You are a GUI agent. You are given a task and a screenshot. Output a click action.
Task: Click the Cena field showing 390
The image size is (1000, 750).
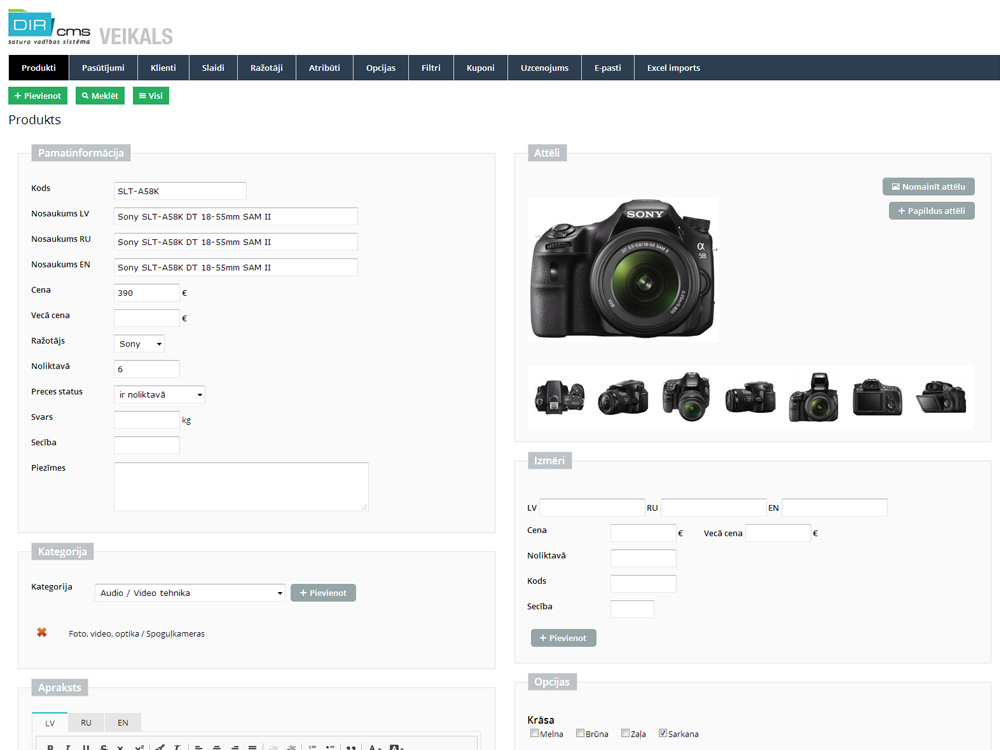point(147,293)
